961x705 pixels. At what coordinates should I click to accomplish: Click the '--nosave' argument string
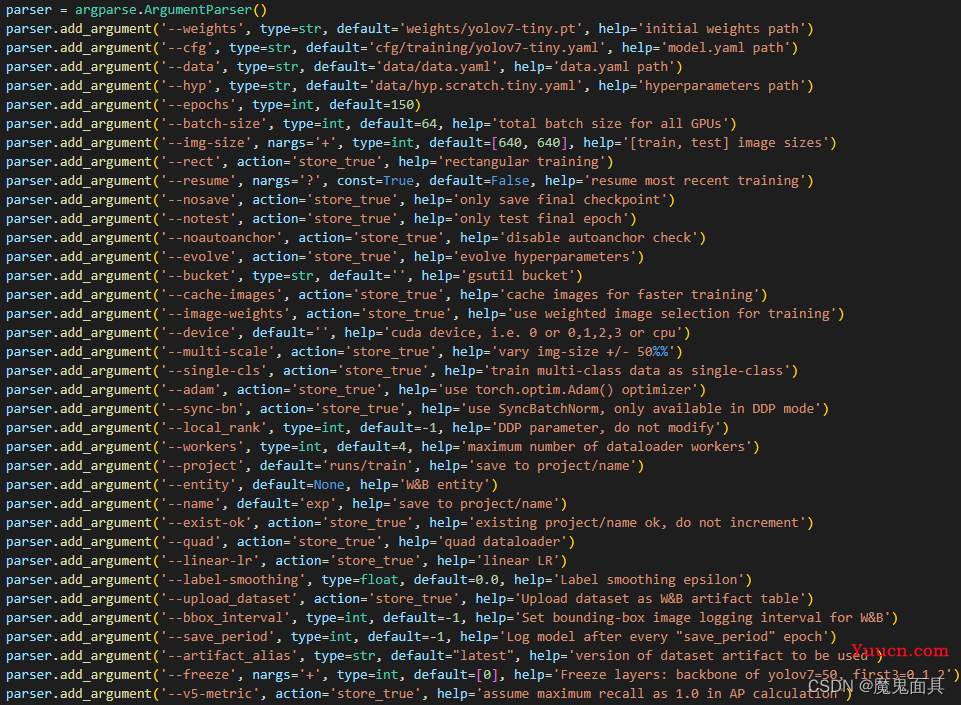pos(199,200)
